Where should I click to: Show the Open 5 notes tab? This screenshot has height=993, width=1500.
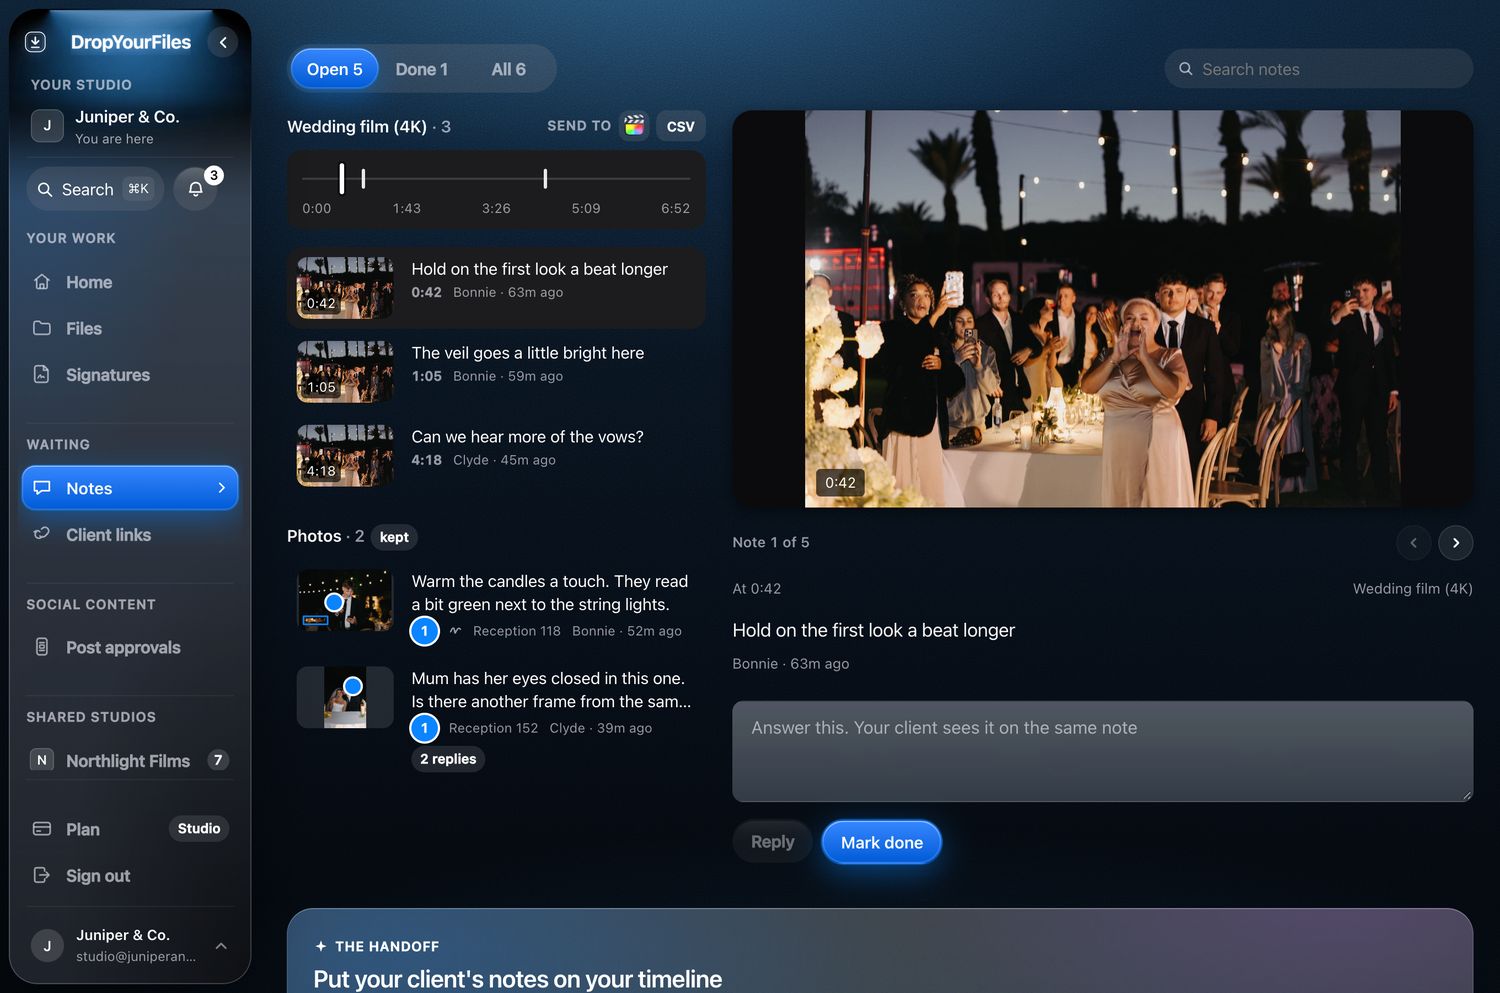click(x=335, y=69)
